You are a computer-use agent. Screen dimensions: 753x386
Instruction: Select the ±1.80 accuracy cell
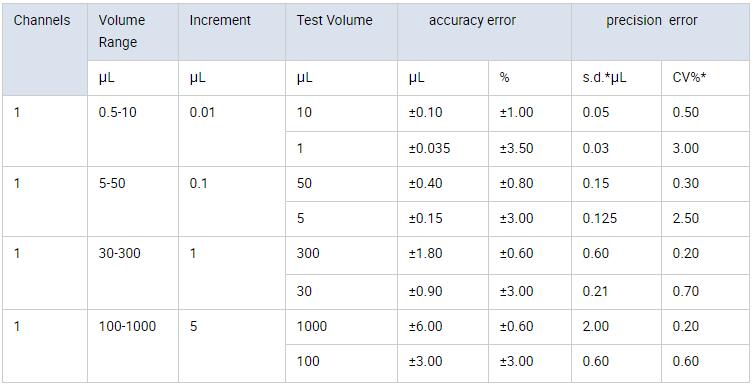click(x=443, y=253)
